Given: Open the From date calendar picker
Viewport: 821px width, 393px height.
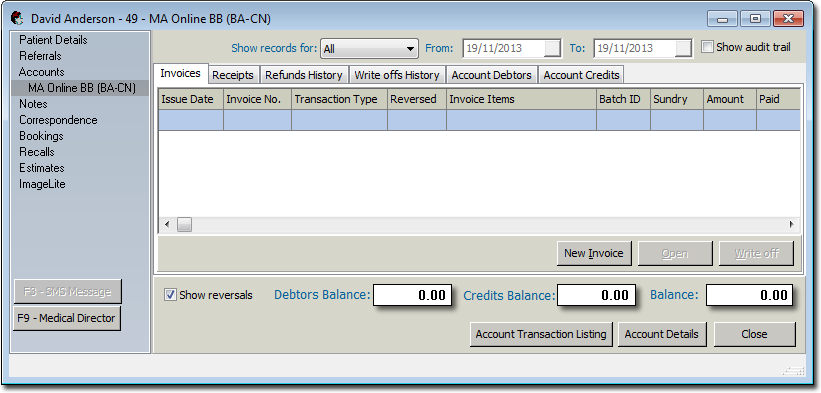Looking at the screenshot, I should point(552,49).
